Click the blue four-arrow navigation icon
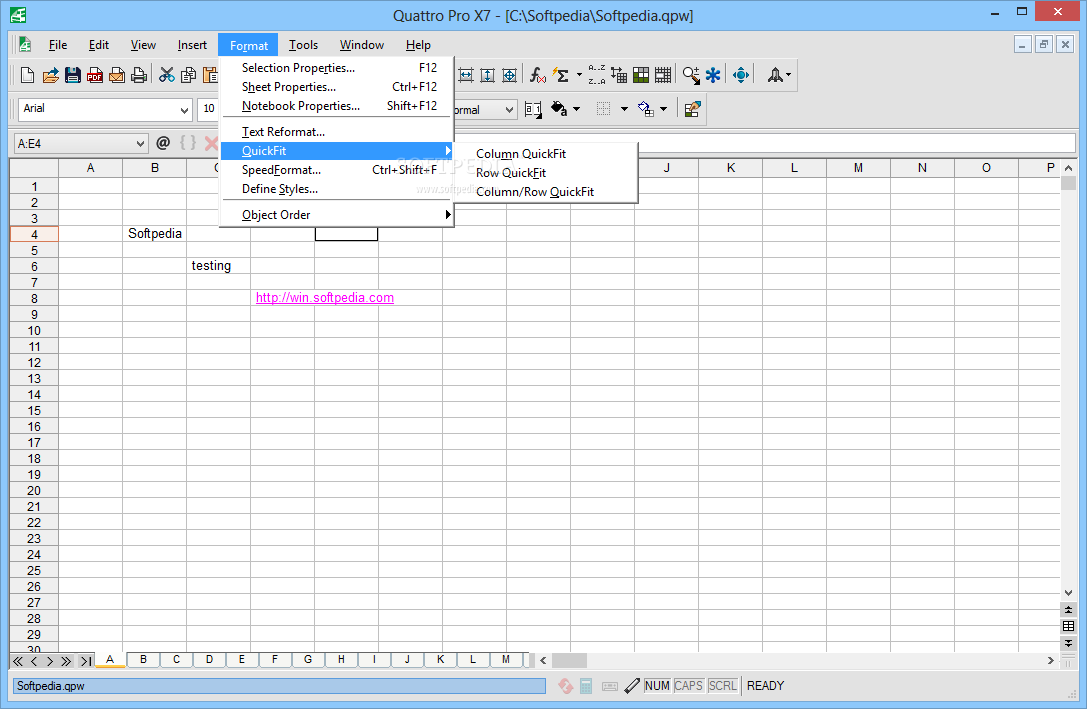 pos(740,75)
